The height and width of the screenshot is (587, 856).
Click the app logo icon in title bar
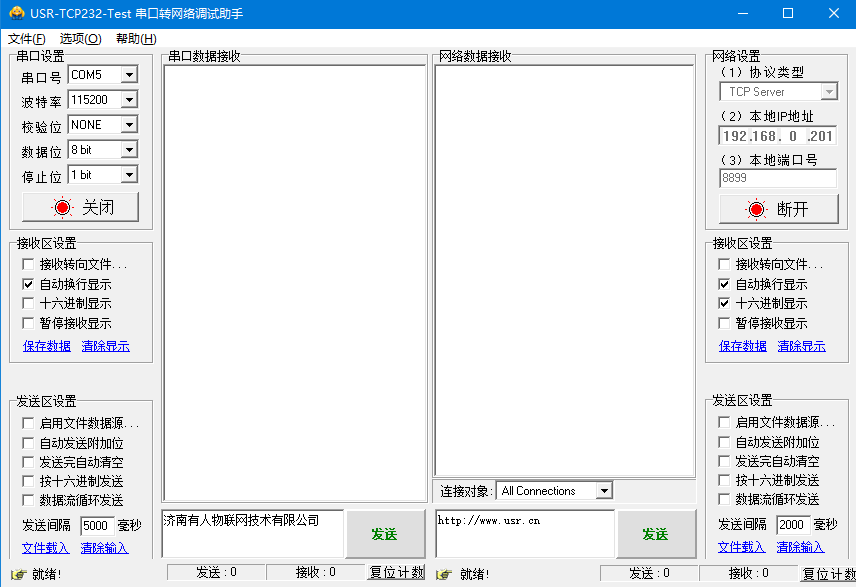[16, 13]
